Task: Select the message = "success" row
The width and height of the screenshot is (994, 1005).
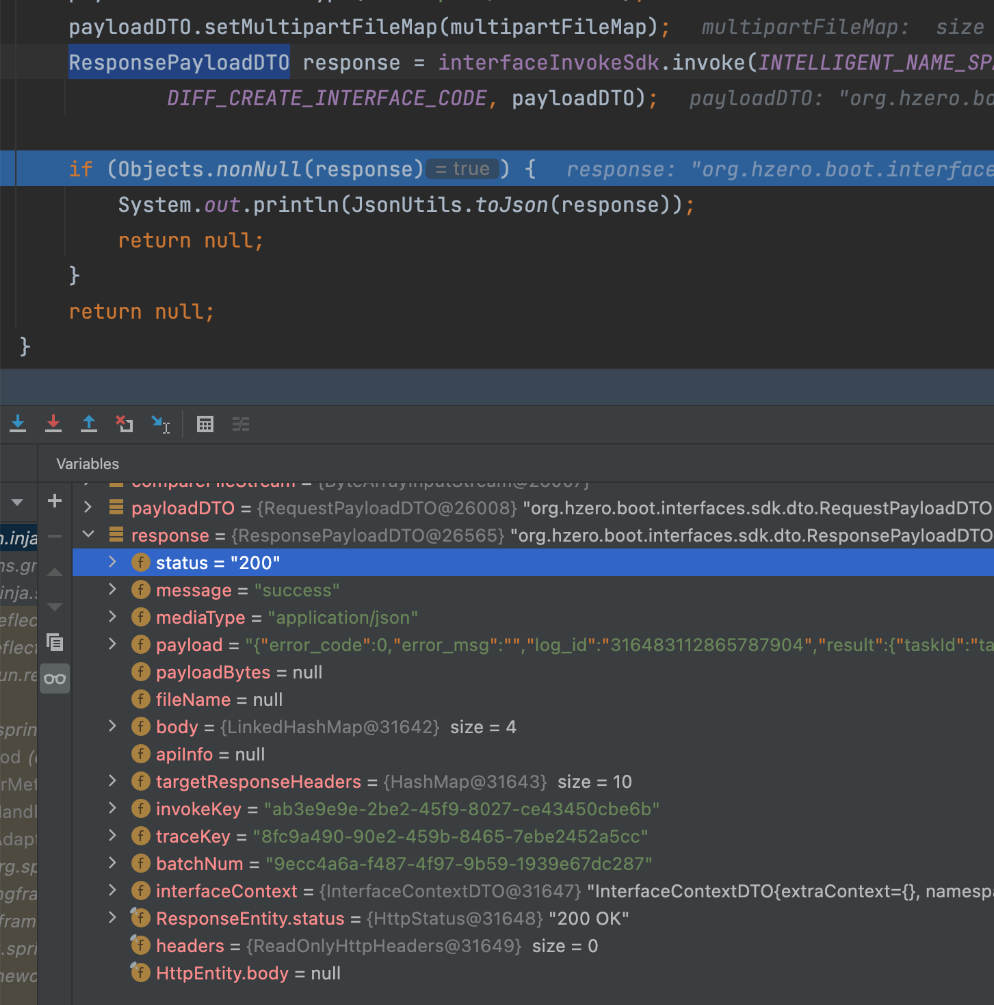Action: click(533, 590)
